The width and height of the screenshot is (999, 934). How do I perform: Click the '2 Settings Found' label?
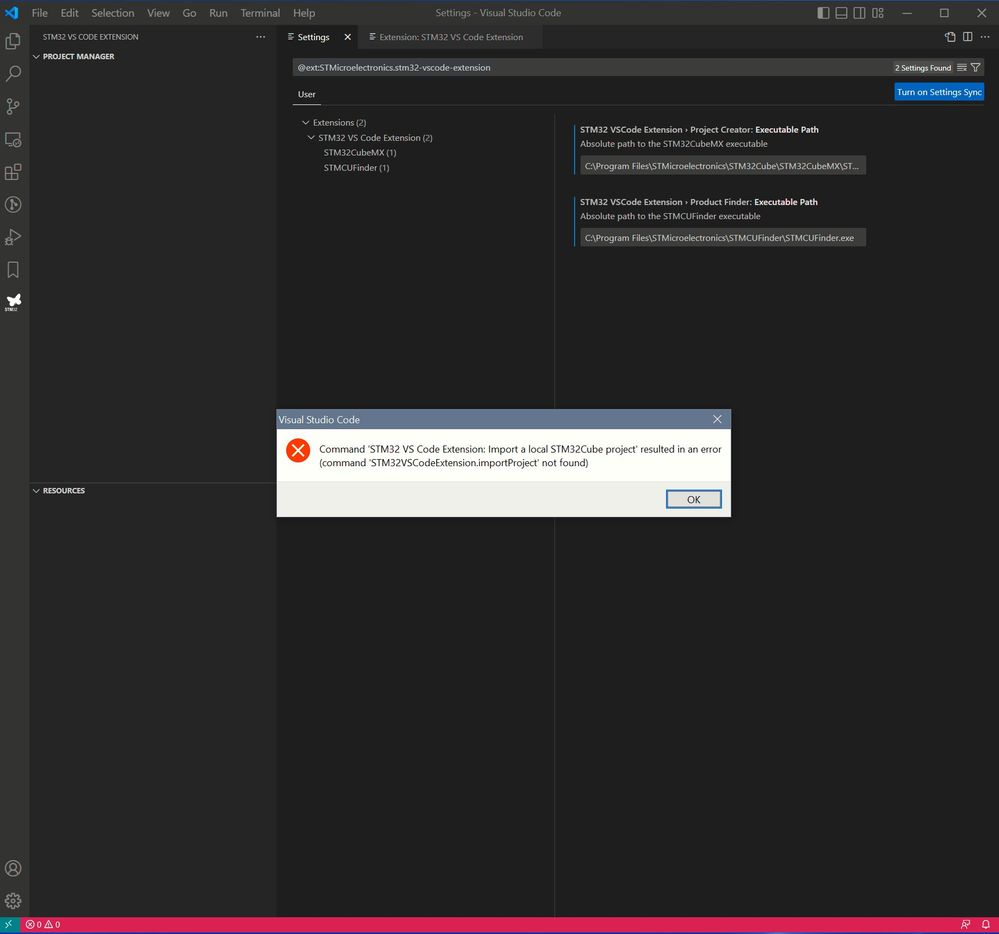pos(923,68)
